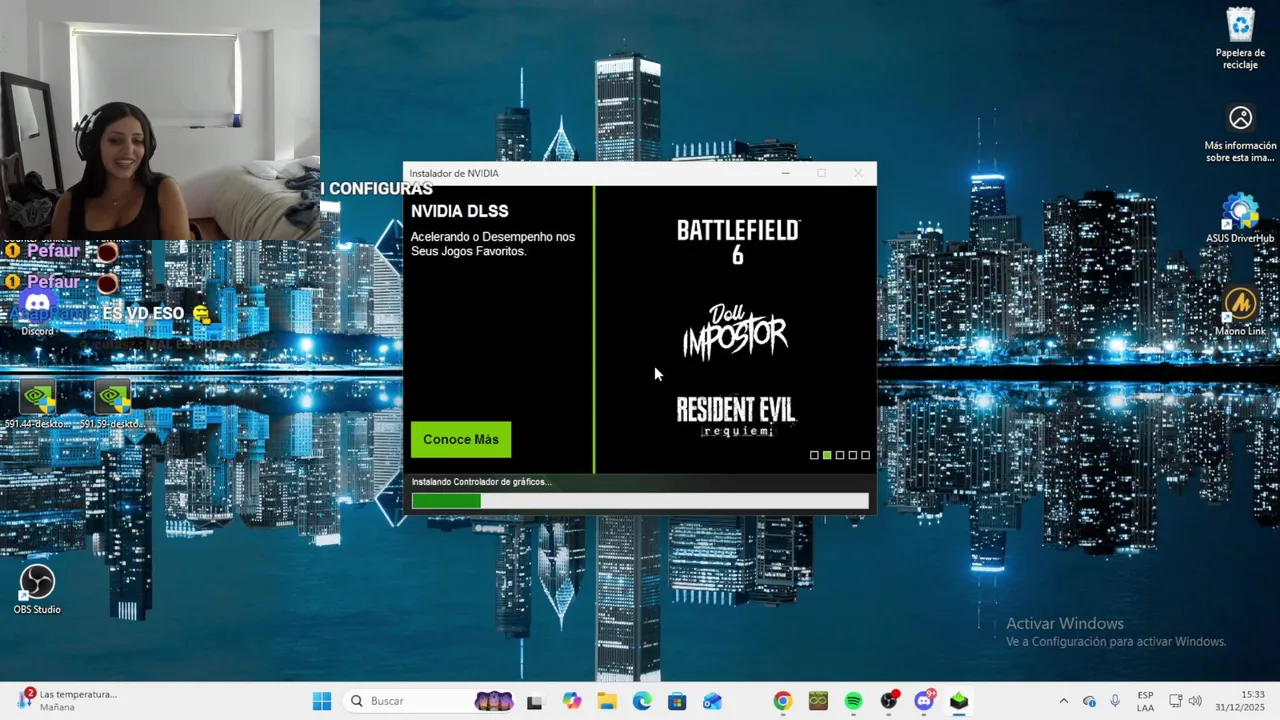Click the Battlefield 6 logo
This screenshot has height=720, width=1280.
coord(738,242)
